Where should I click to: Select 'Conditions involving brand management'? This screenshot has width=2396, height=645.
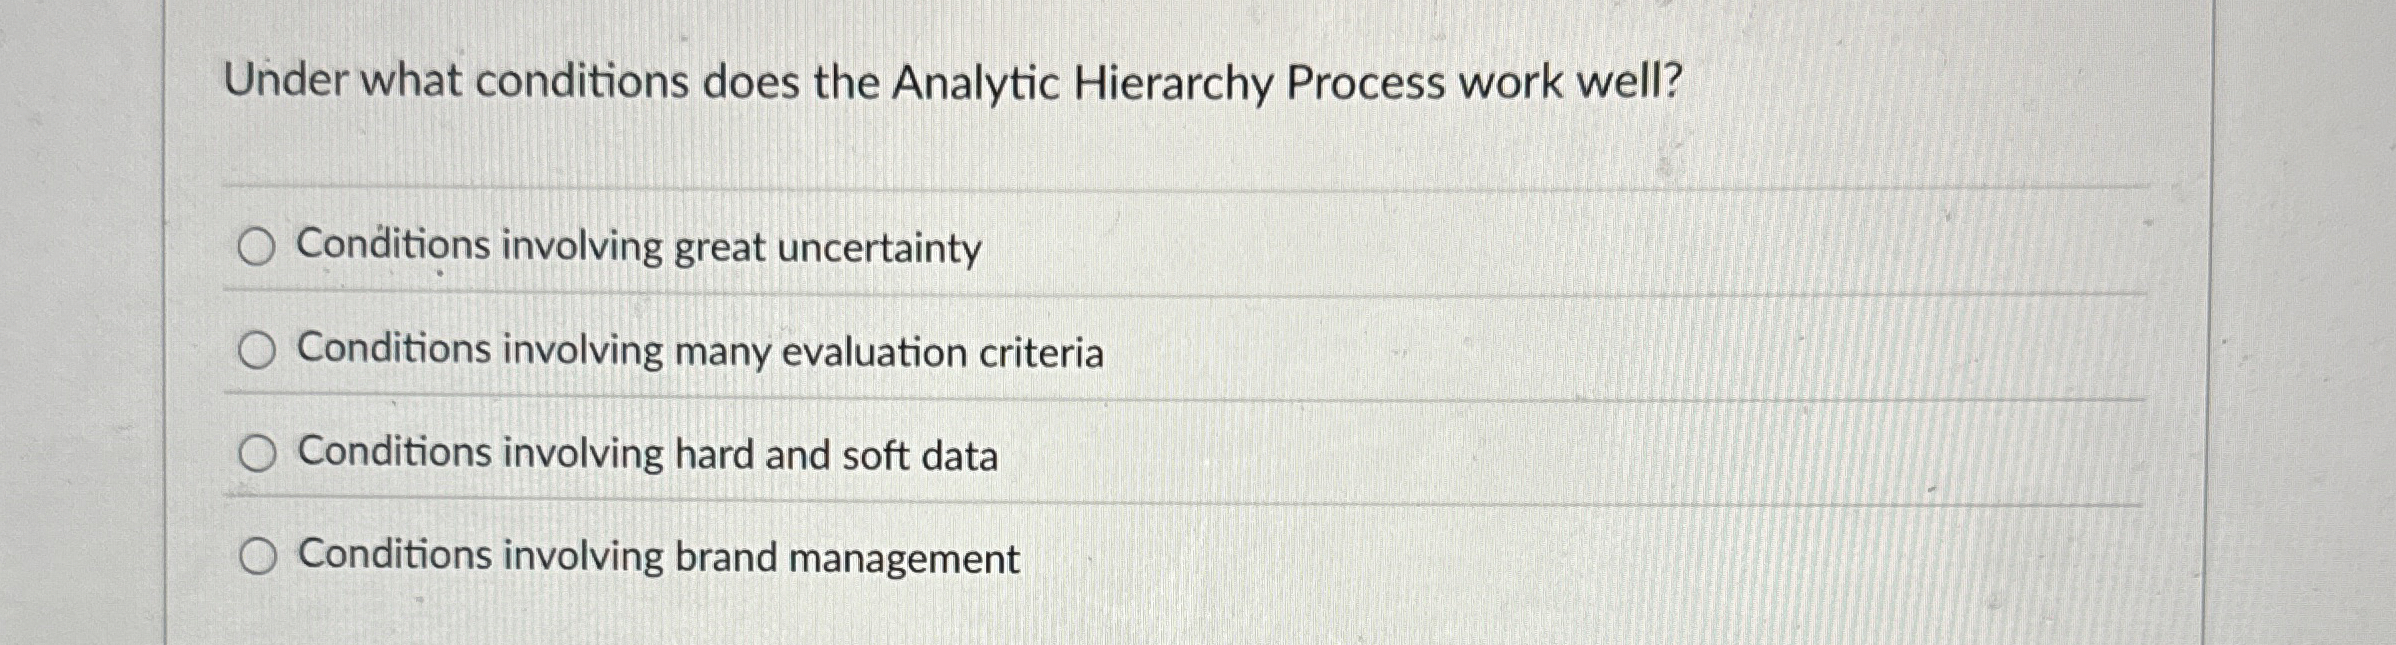pos(655,556)
